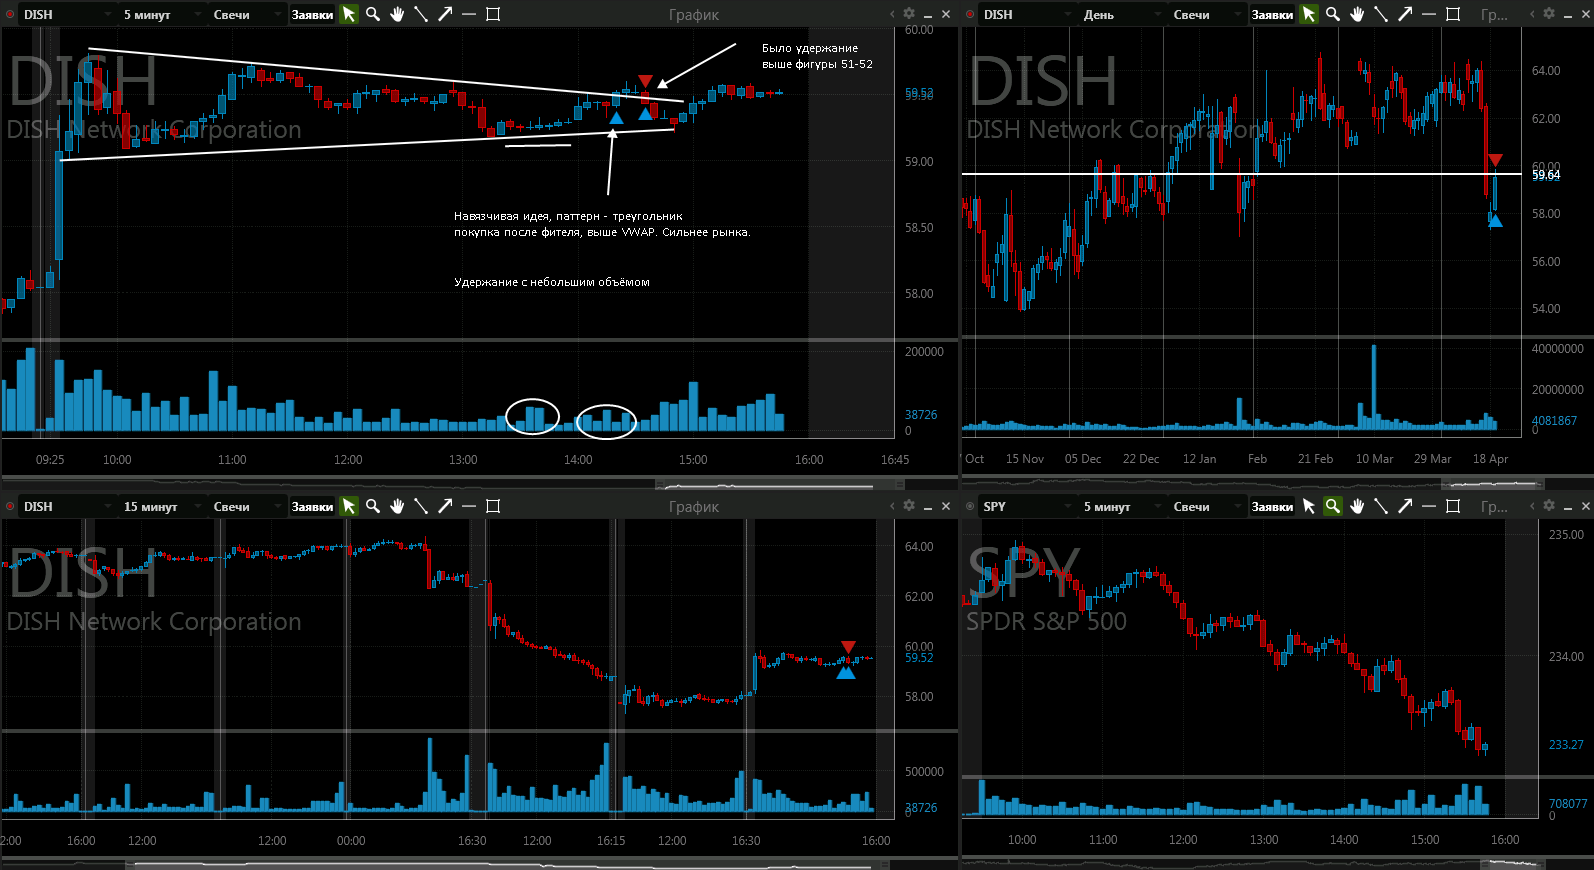Viewport: 1594px width, 870px height.
Task: Open gear settings of DISH daily chart
Action: 1549,14
